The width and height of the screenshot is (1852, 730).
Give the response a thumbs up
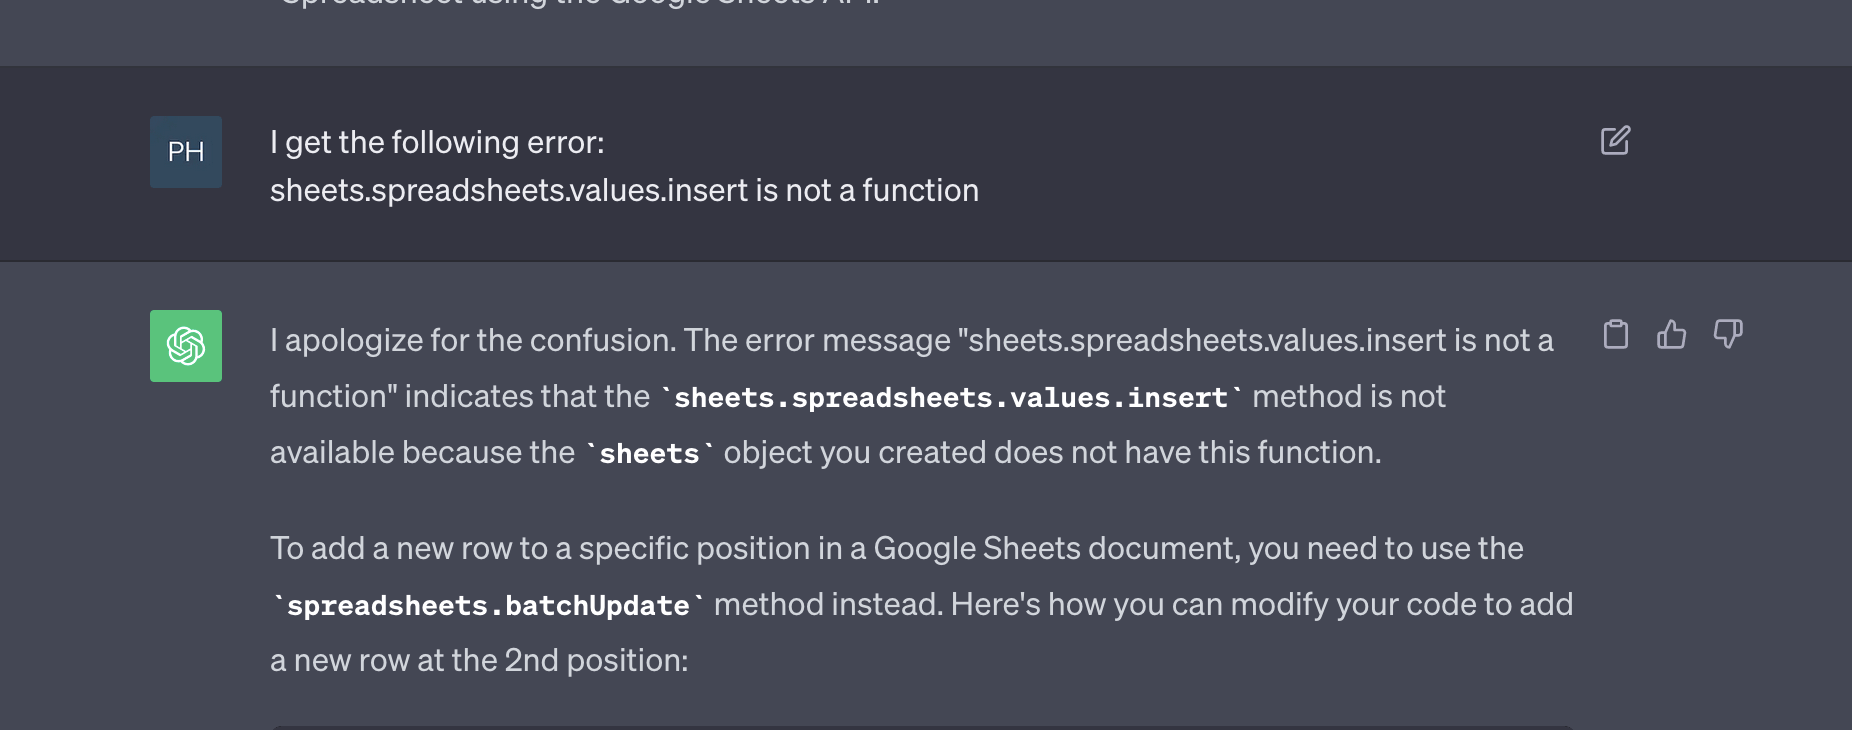coord(1671,334)
